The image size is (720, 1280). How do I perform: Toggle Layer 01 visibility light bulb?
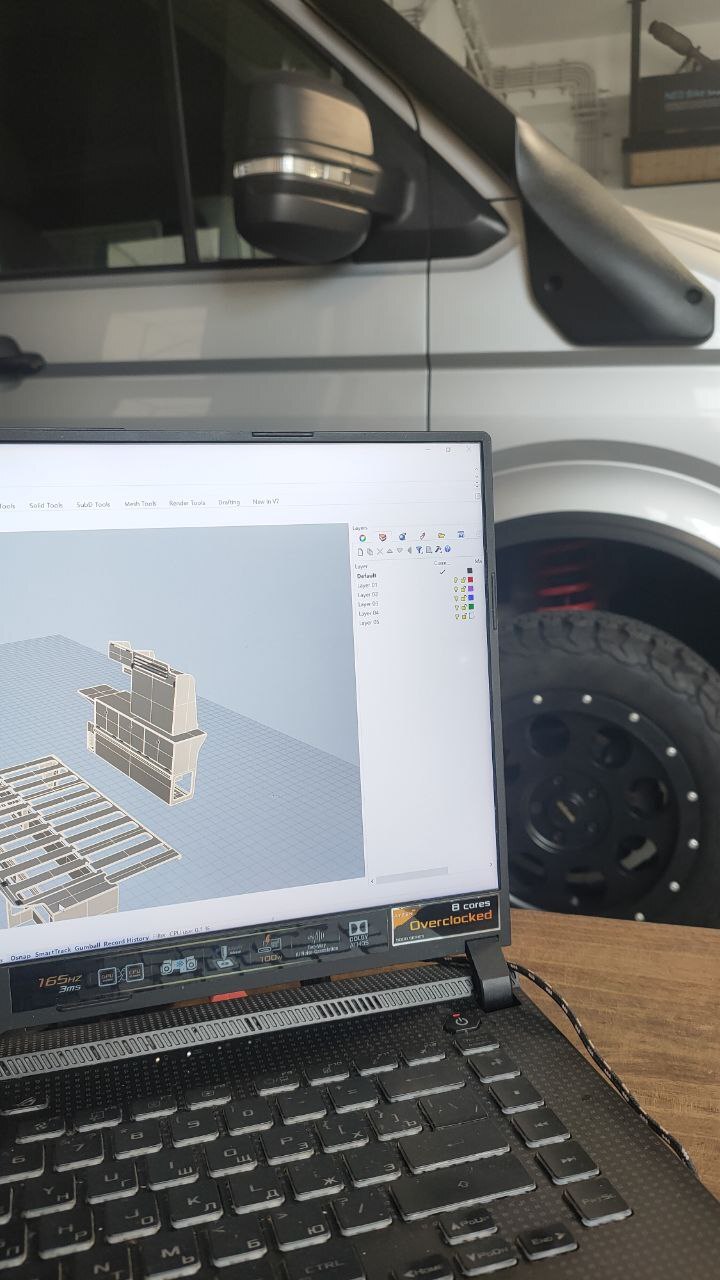click(456, 580)
